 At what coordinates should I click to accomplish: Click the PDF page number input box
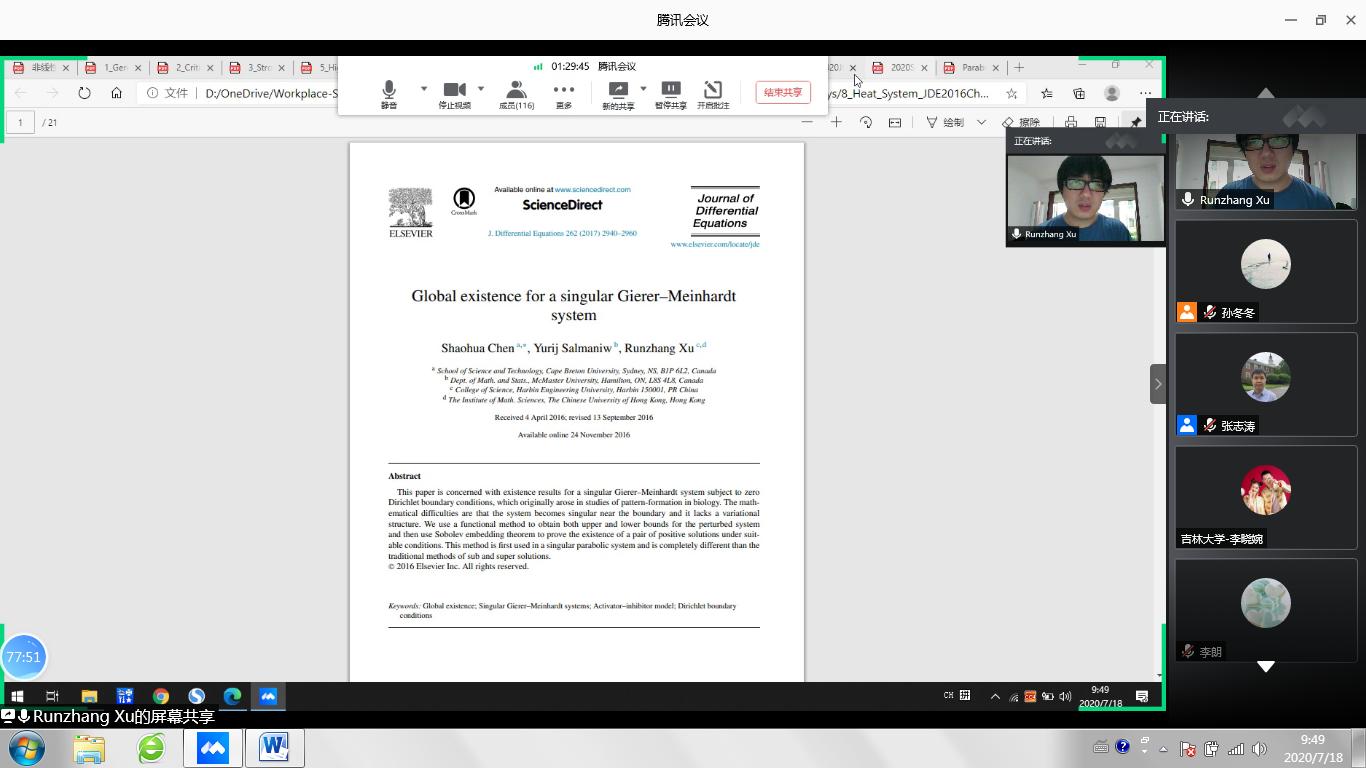pos(20,122)
